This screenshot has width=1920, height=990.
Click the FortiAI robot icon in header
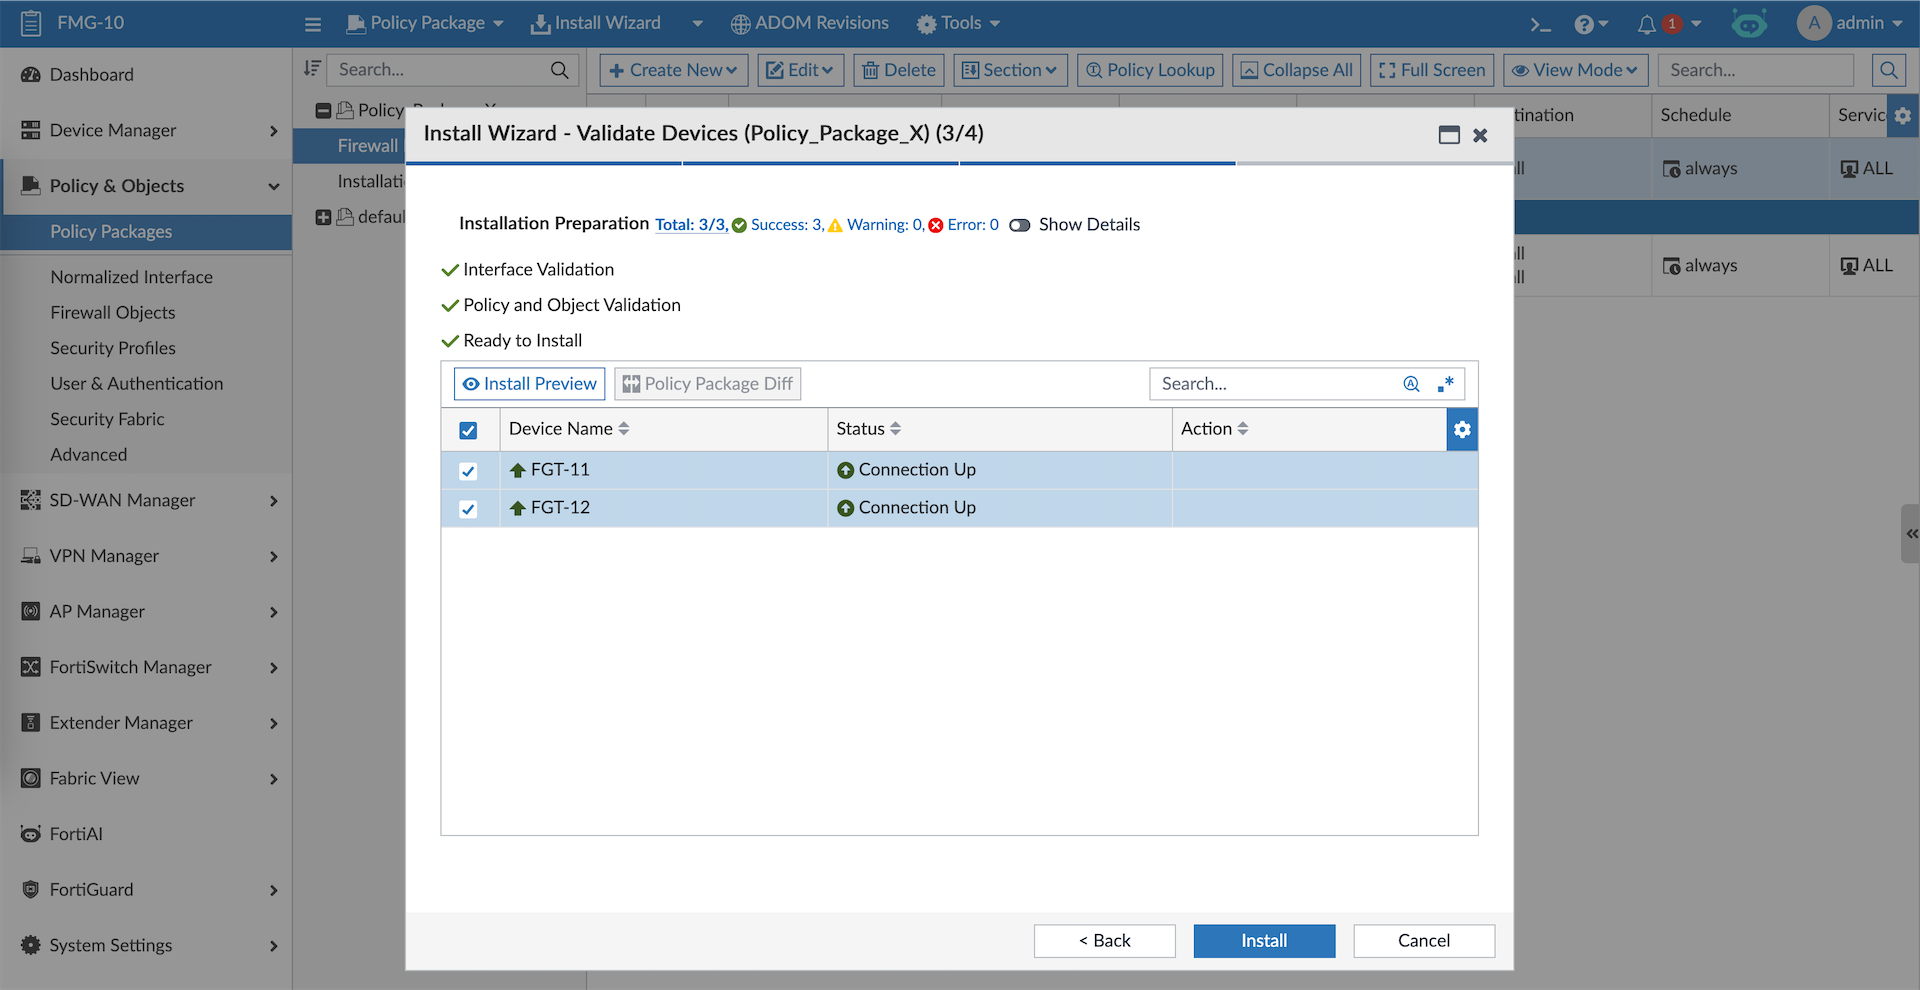tap(1749, 24)
